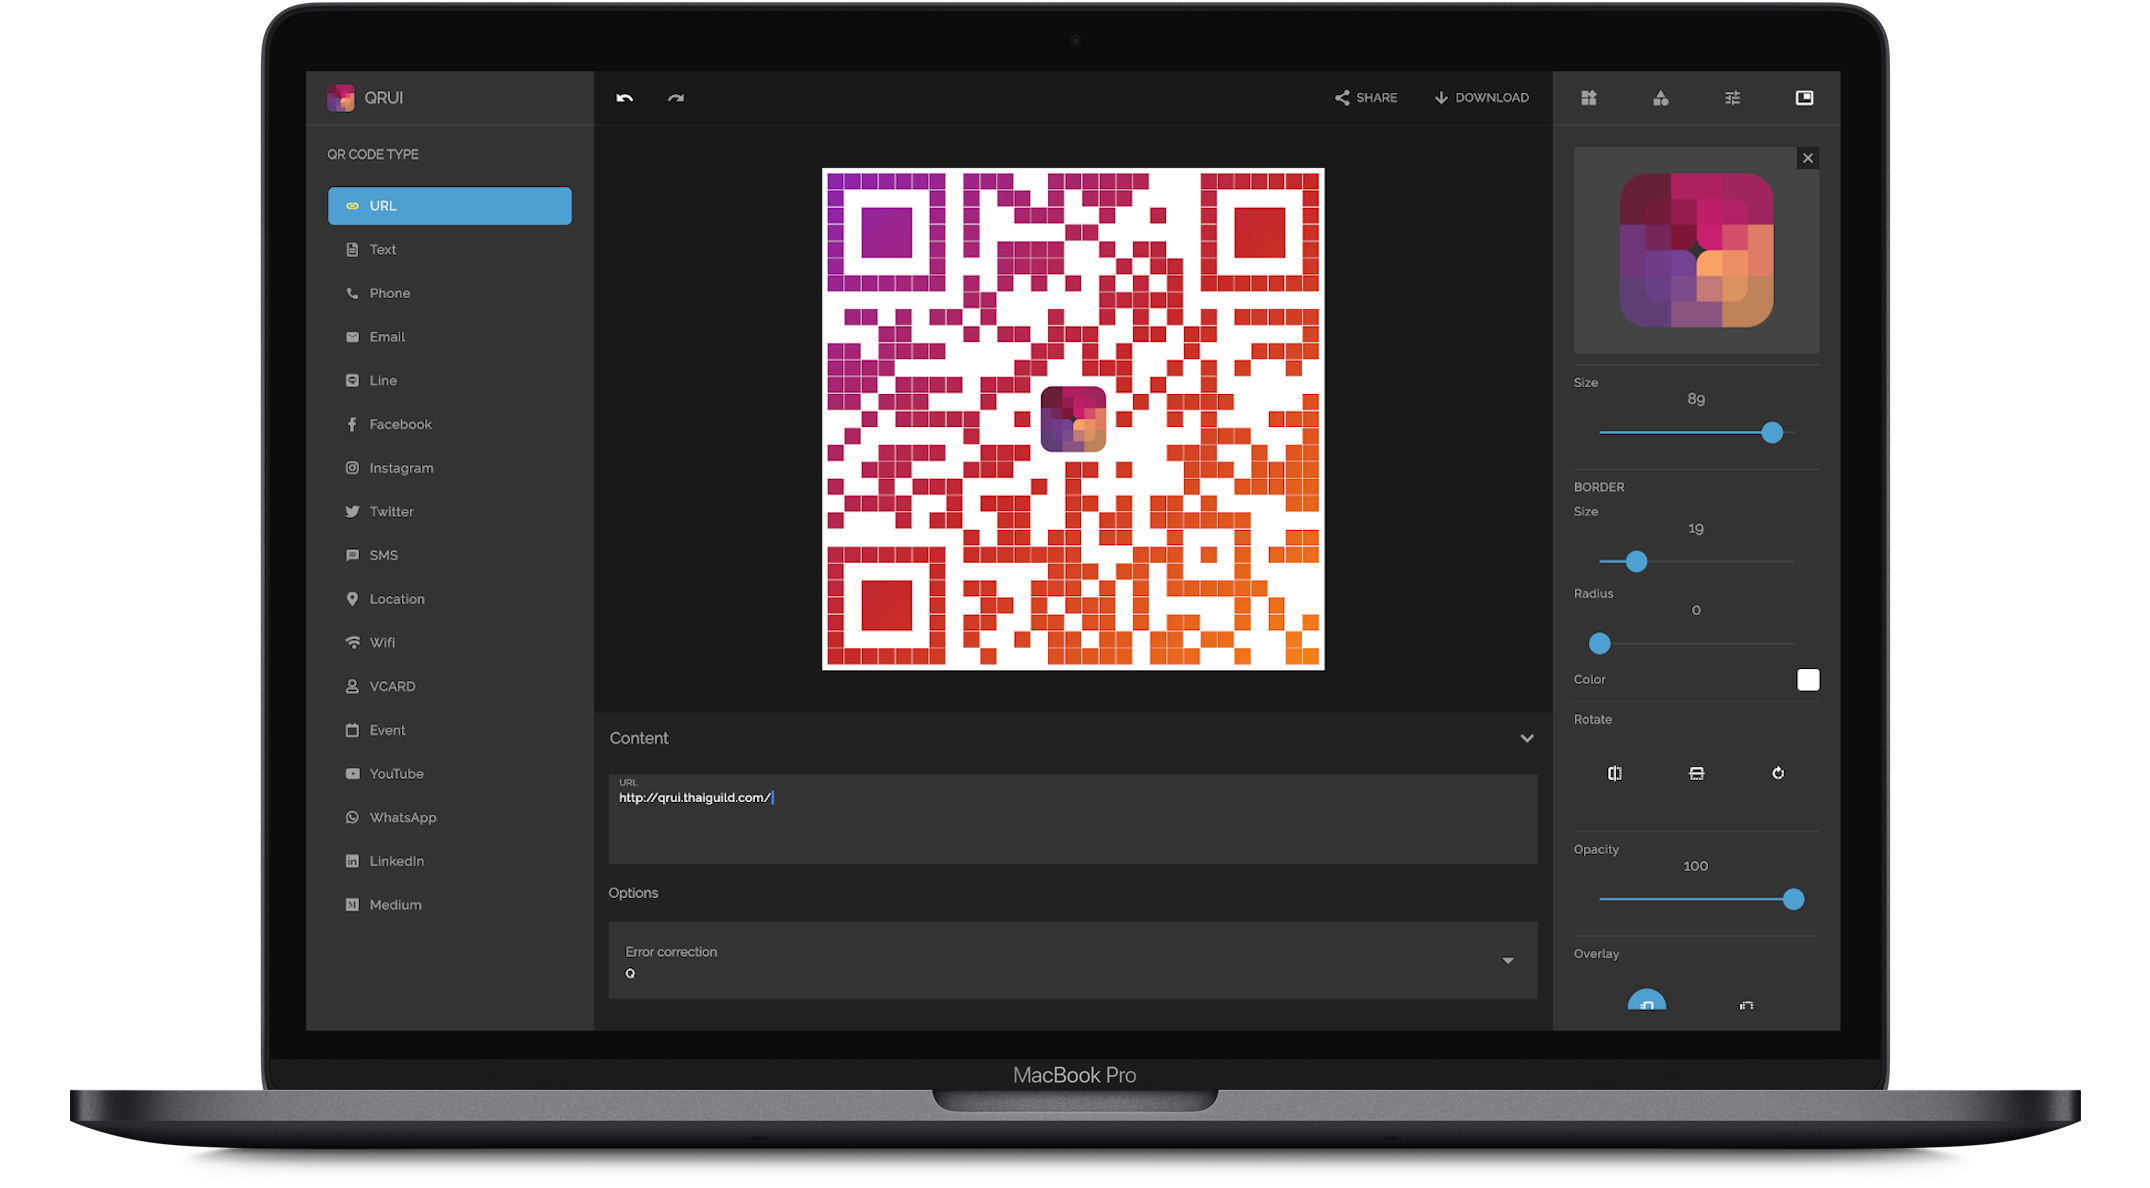The image size is (2150, 1188).
Task: Select the Instagram QR code type
Action: pyautogui.click(x=402, y=468)
